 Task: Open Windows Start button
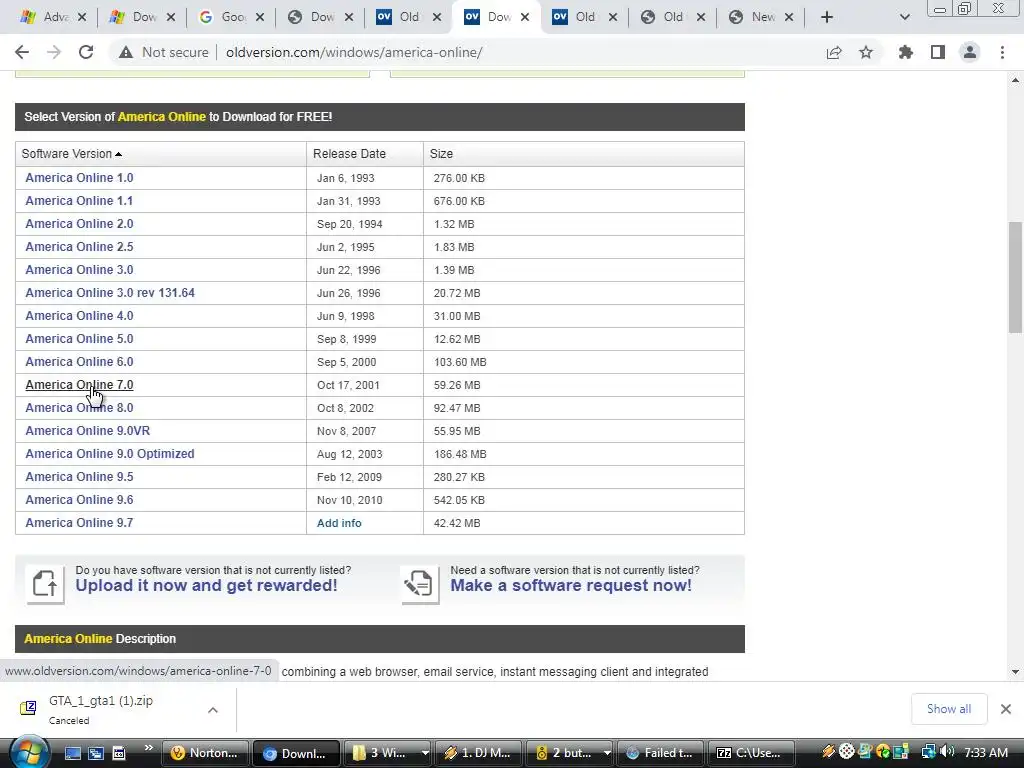click(x=29, y=752)
